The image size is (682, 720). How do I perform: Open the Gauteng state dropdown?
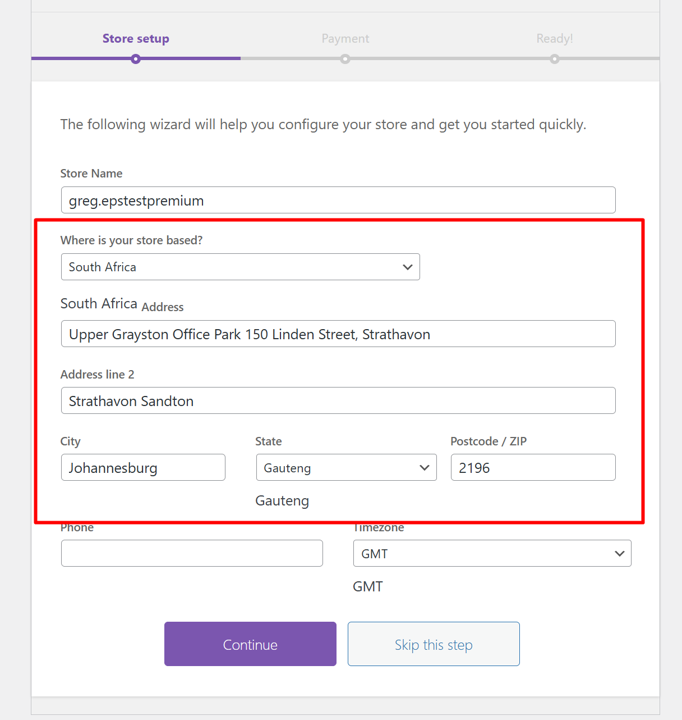346,467
